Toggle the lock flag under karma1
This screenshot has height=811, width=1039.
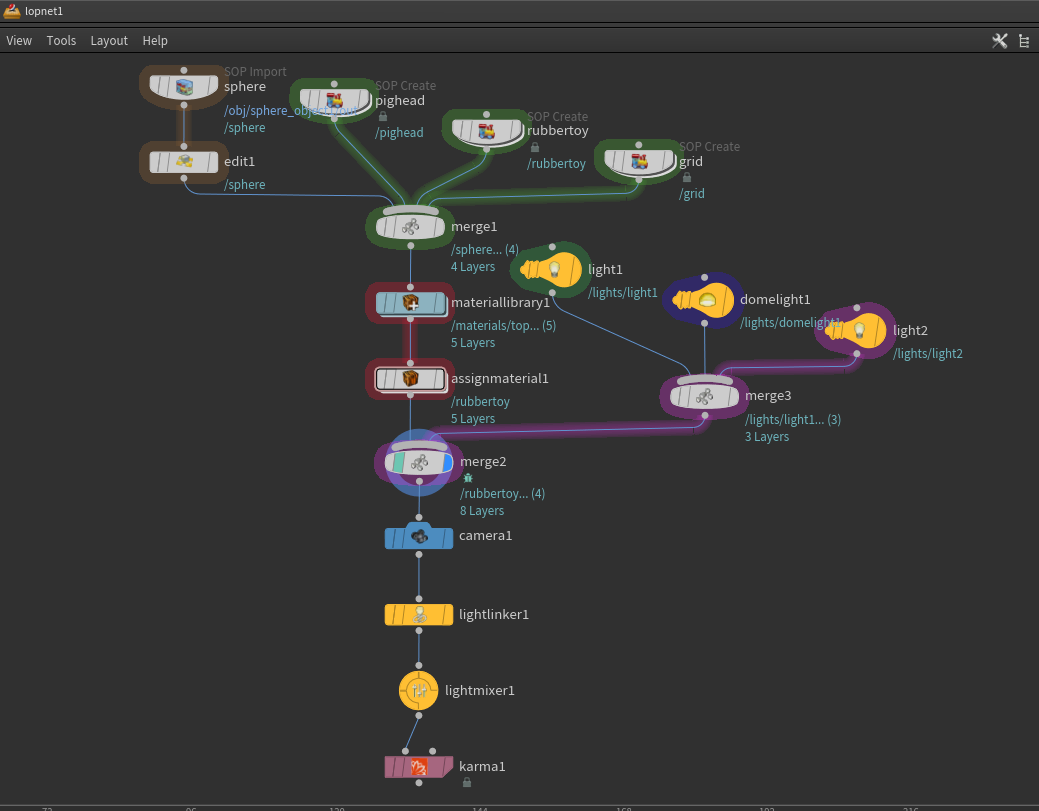click(x=466, y=783)
